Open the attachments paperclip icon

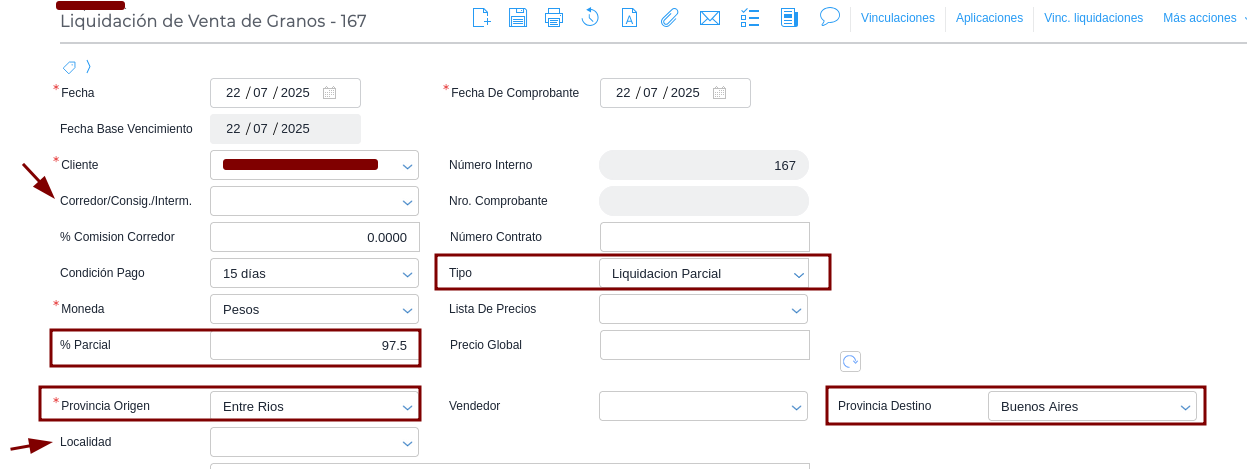click(x=669, y=17)
